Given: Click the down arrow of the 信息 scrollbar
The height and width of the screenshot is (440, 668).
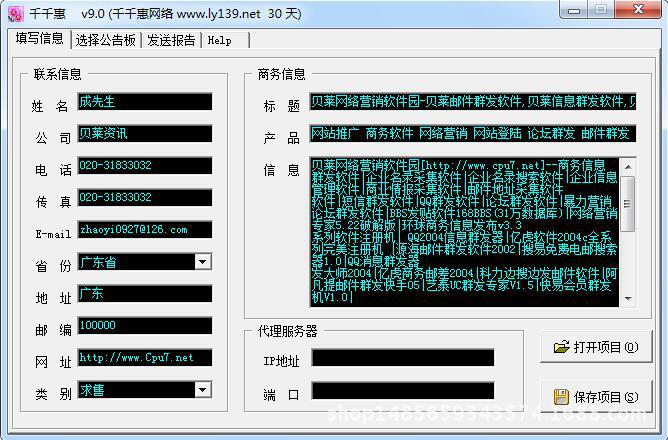Looking at the screenshot, I should click(628, 298).
